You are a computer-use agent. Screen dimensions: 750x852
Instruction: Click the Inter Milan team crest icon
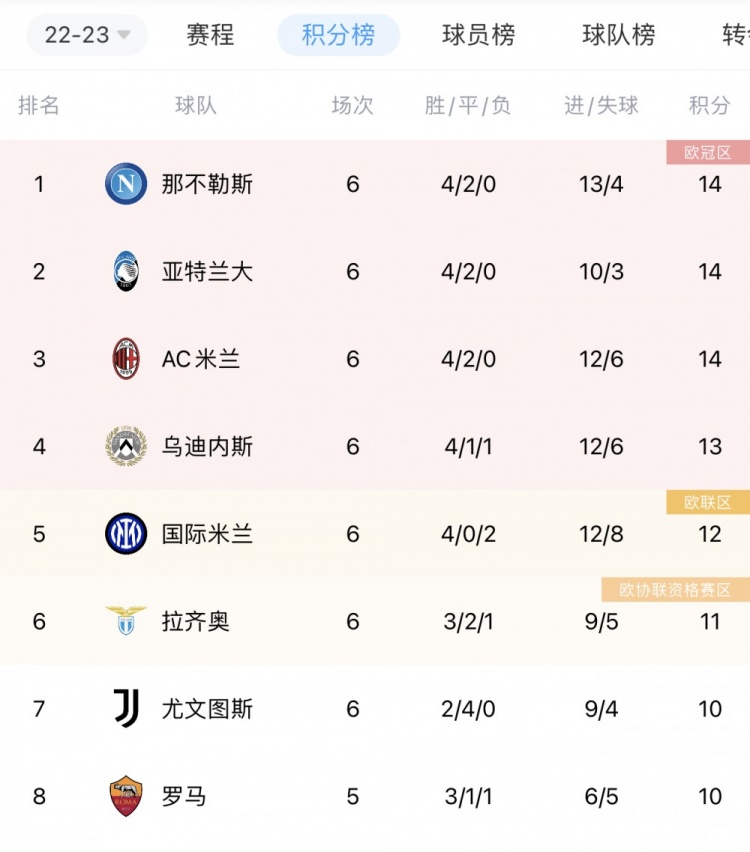pos(126,534)
